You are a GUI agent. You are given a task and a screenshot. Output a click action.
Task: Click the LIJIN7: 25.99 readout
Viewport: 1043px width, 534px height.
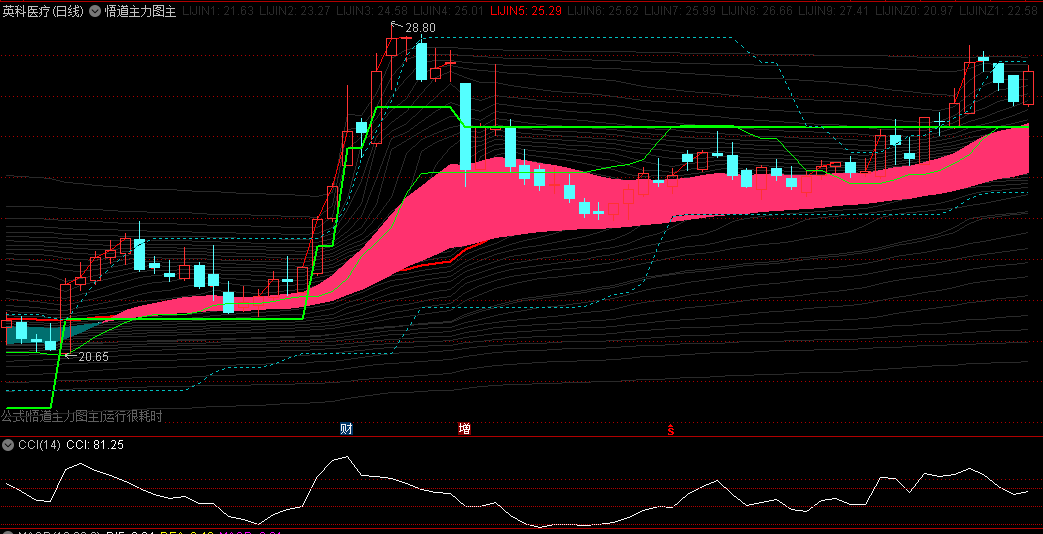pyautogui.click(x=680, y=11)
